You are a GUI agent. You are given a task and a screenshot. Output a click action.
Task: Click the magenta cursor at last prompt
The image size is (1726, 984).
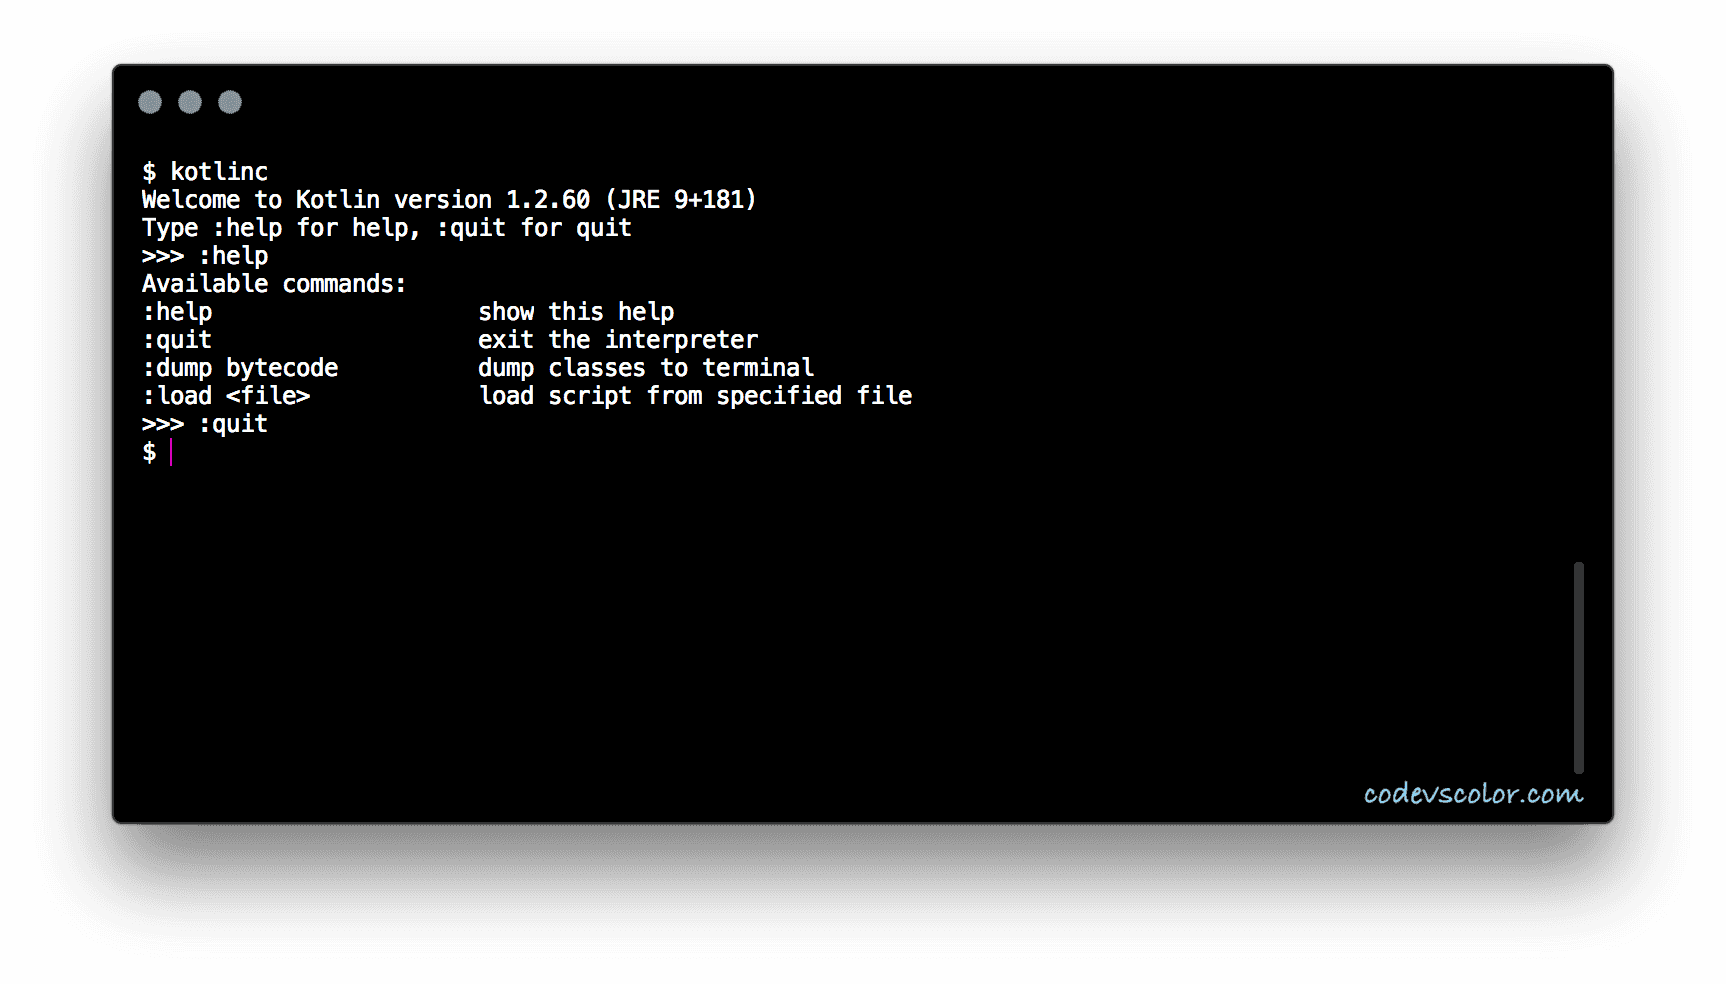(x=171, y=452)
